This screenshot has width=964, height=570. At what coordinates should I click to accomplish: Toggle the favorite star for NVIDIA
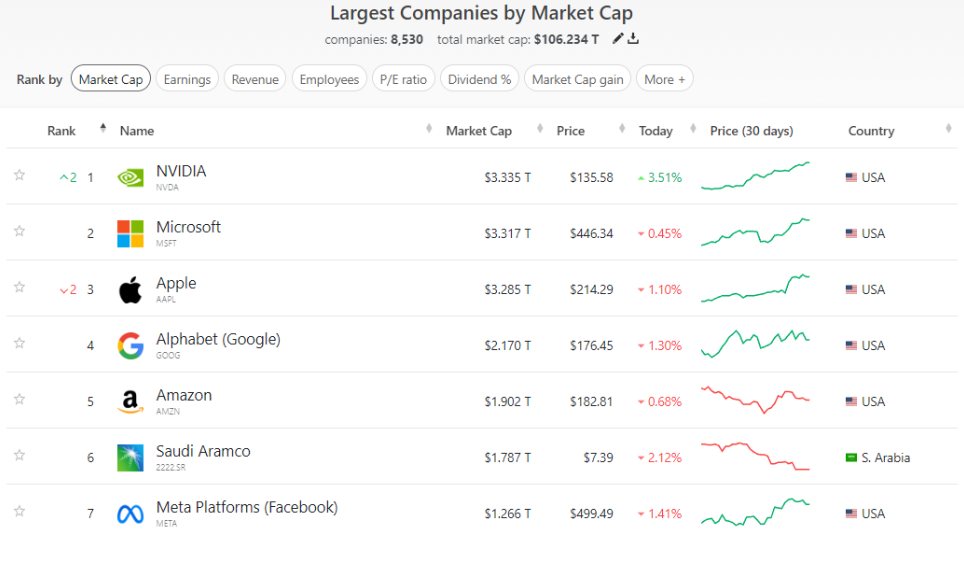[19, 176]
